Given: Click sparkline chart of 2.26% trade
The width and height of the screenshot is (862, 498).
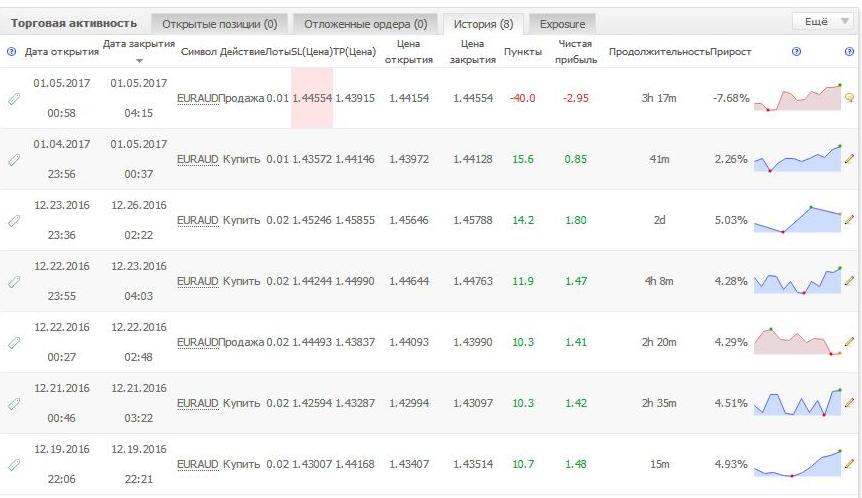Looking at the screenshot, I should point(798,159).
